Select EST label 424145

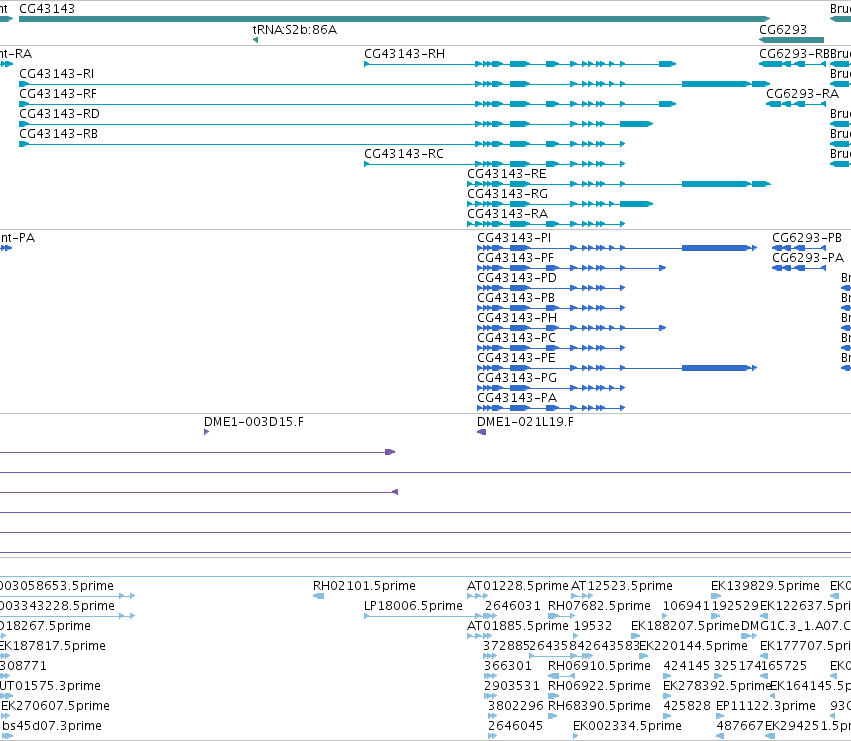687,666
